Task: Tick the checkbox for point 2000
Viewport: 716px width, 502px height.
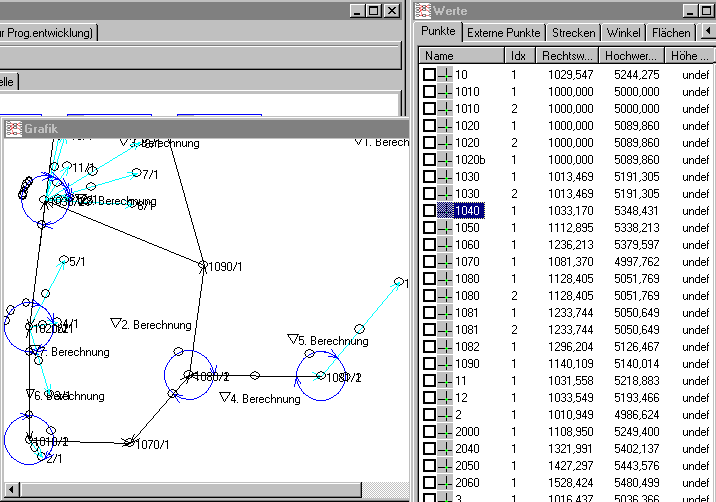Action: tap(429, 432)
